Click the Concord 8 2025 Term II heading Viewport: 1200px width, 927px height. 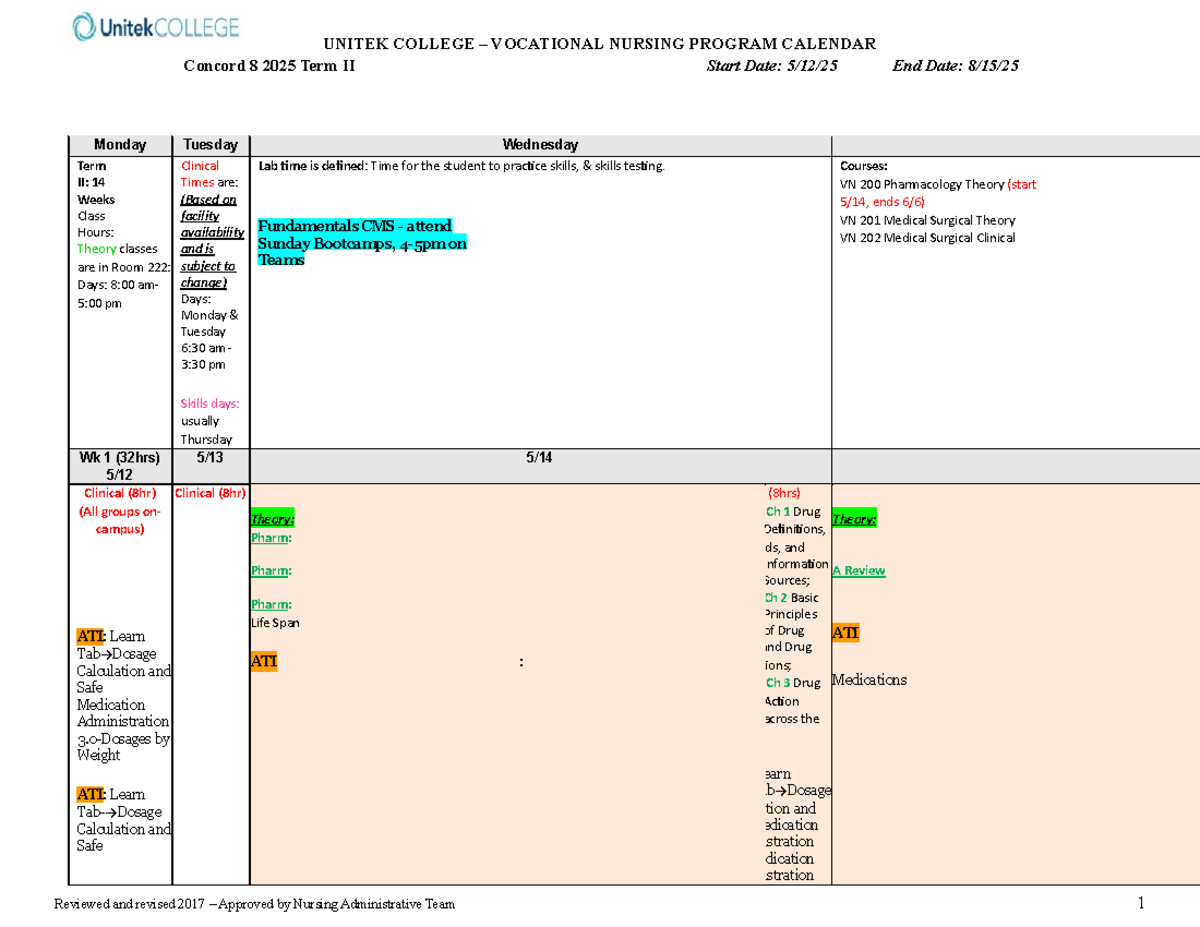[268, 66]
